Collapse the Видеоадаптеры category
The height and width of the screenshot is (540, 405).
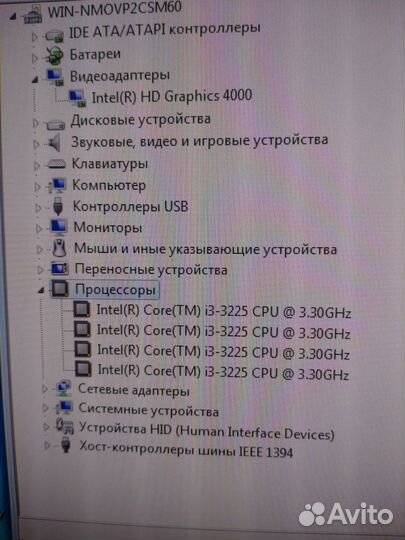click(35, 80)
